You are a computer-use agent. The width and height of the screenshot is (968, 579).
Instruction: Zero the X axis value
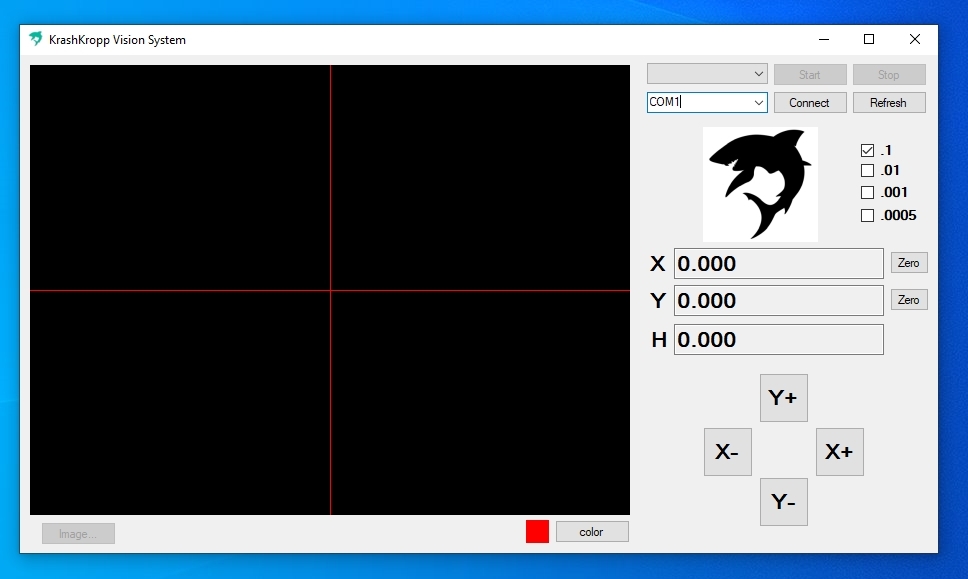[x=909, y=263]
